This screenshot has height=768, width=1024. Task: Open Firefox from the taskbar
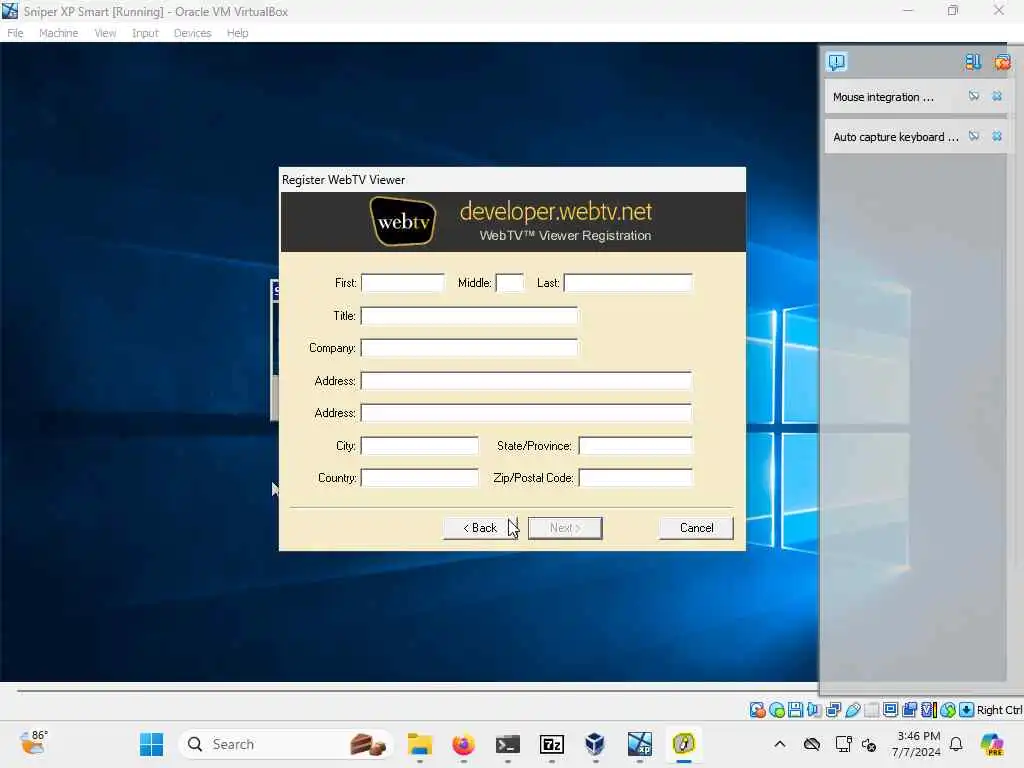[464, 744]
